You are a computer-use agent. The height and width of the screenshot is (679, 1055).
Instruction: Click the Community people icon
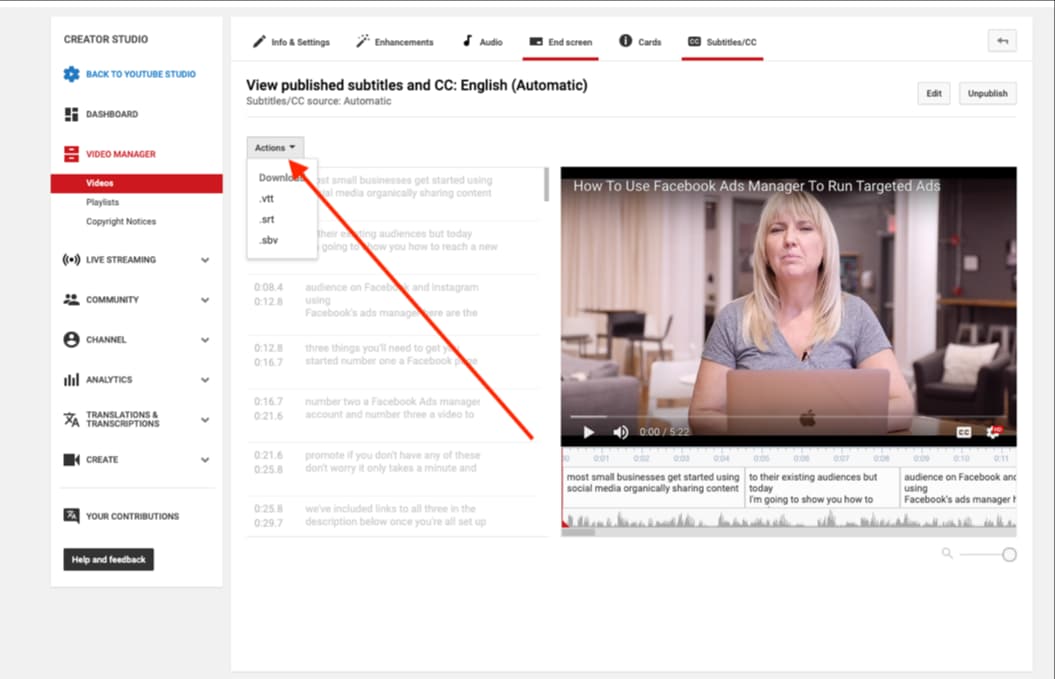point(71,299)
